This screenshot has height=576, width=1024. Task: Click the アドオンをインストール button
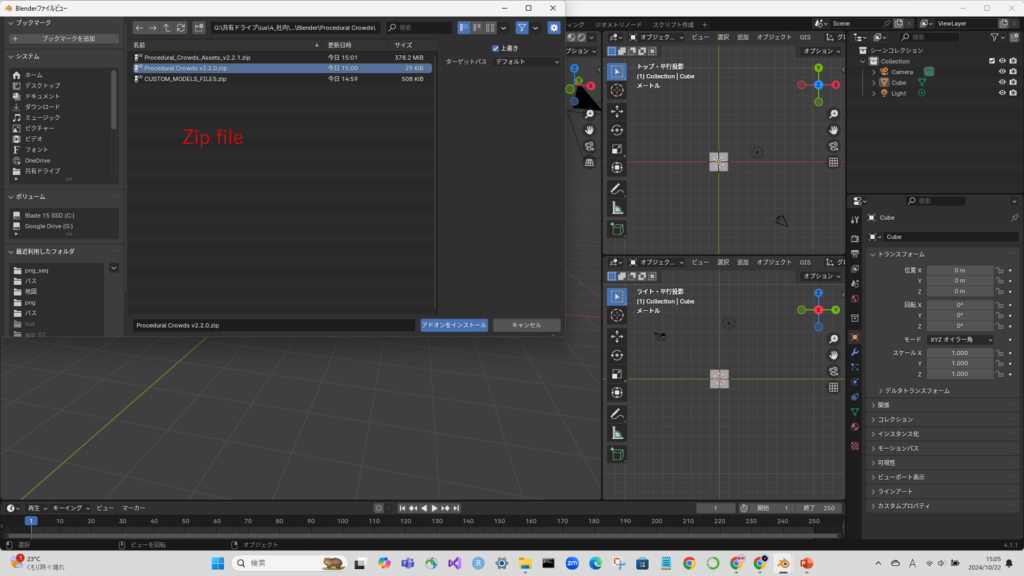[454, 325]
